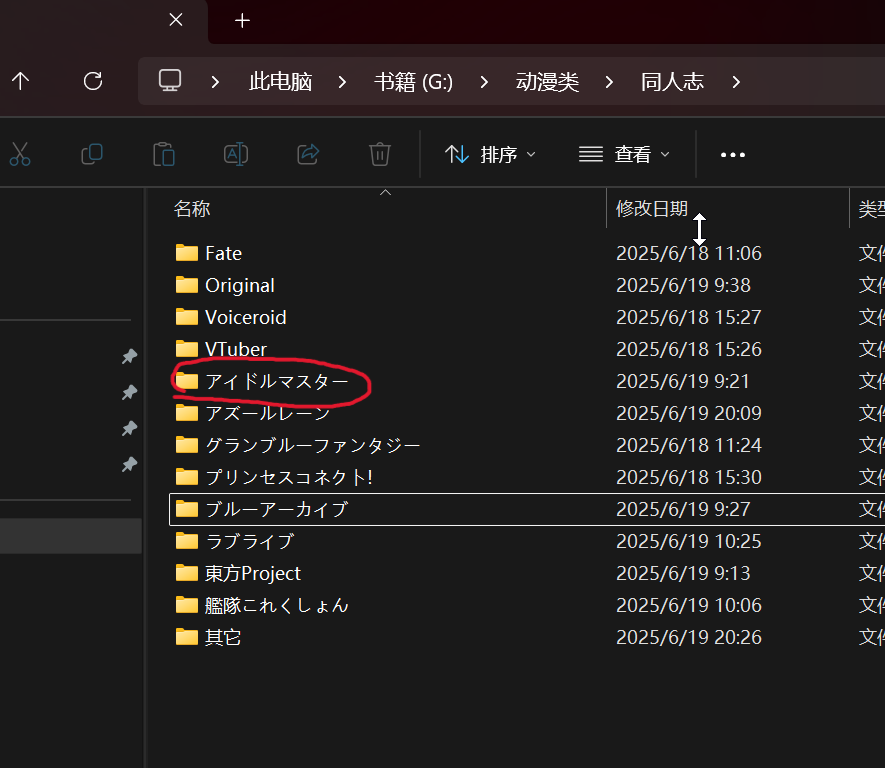Click date 2025/6/19 10:25 of ラブライブ
The width and height of the screenshot is (885, 768).
689,541
